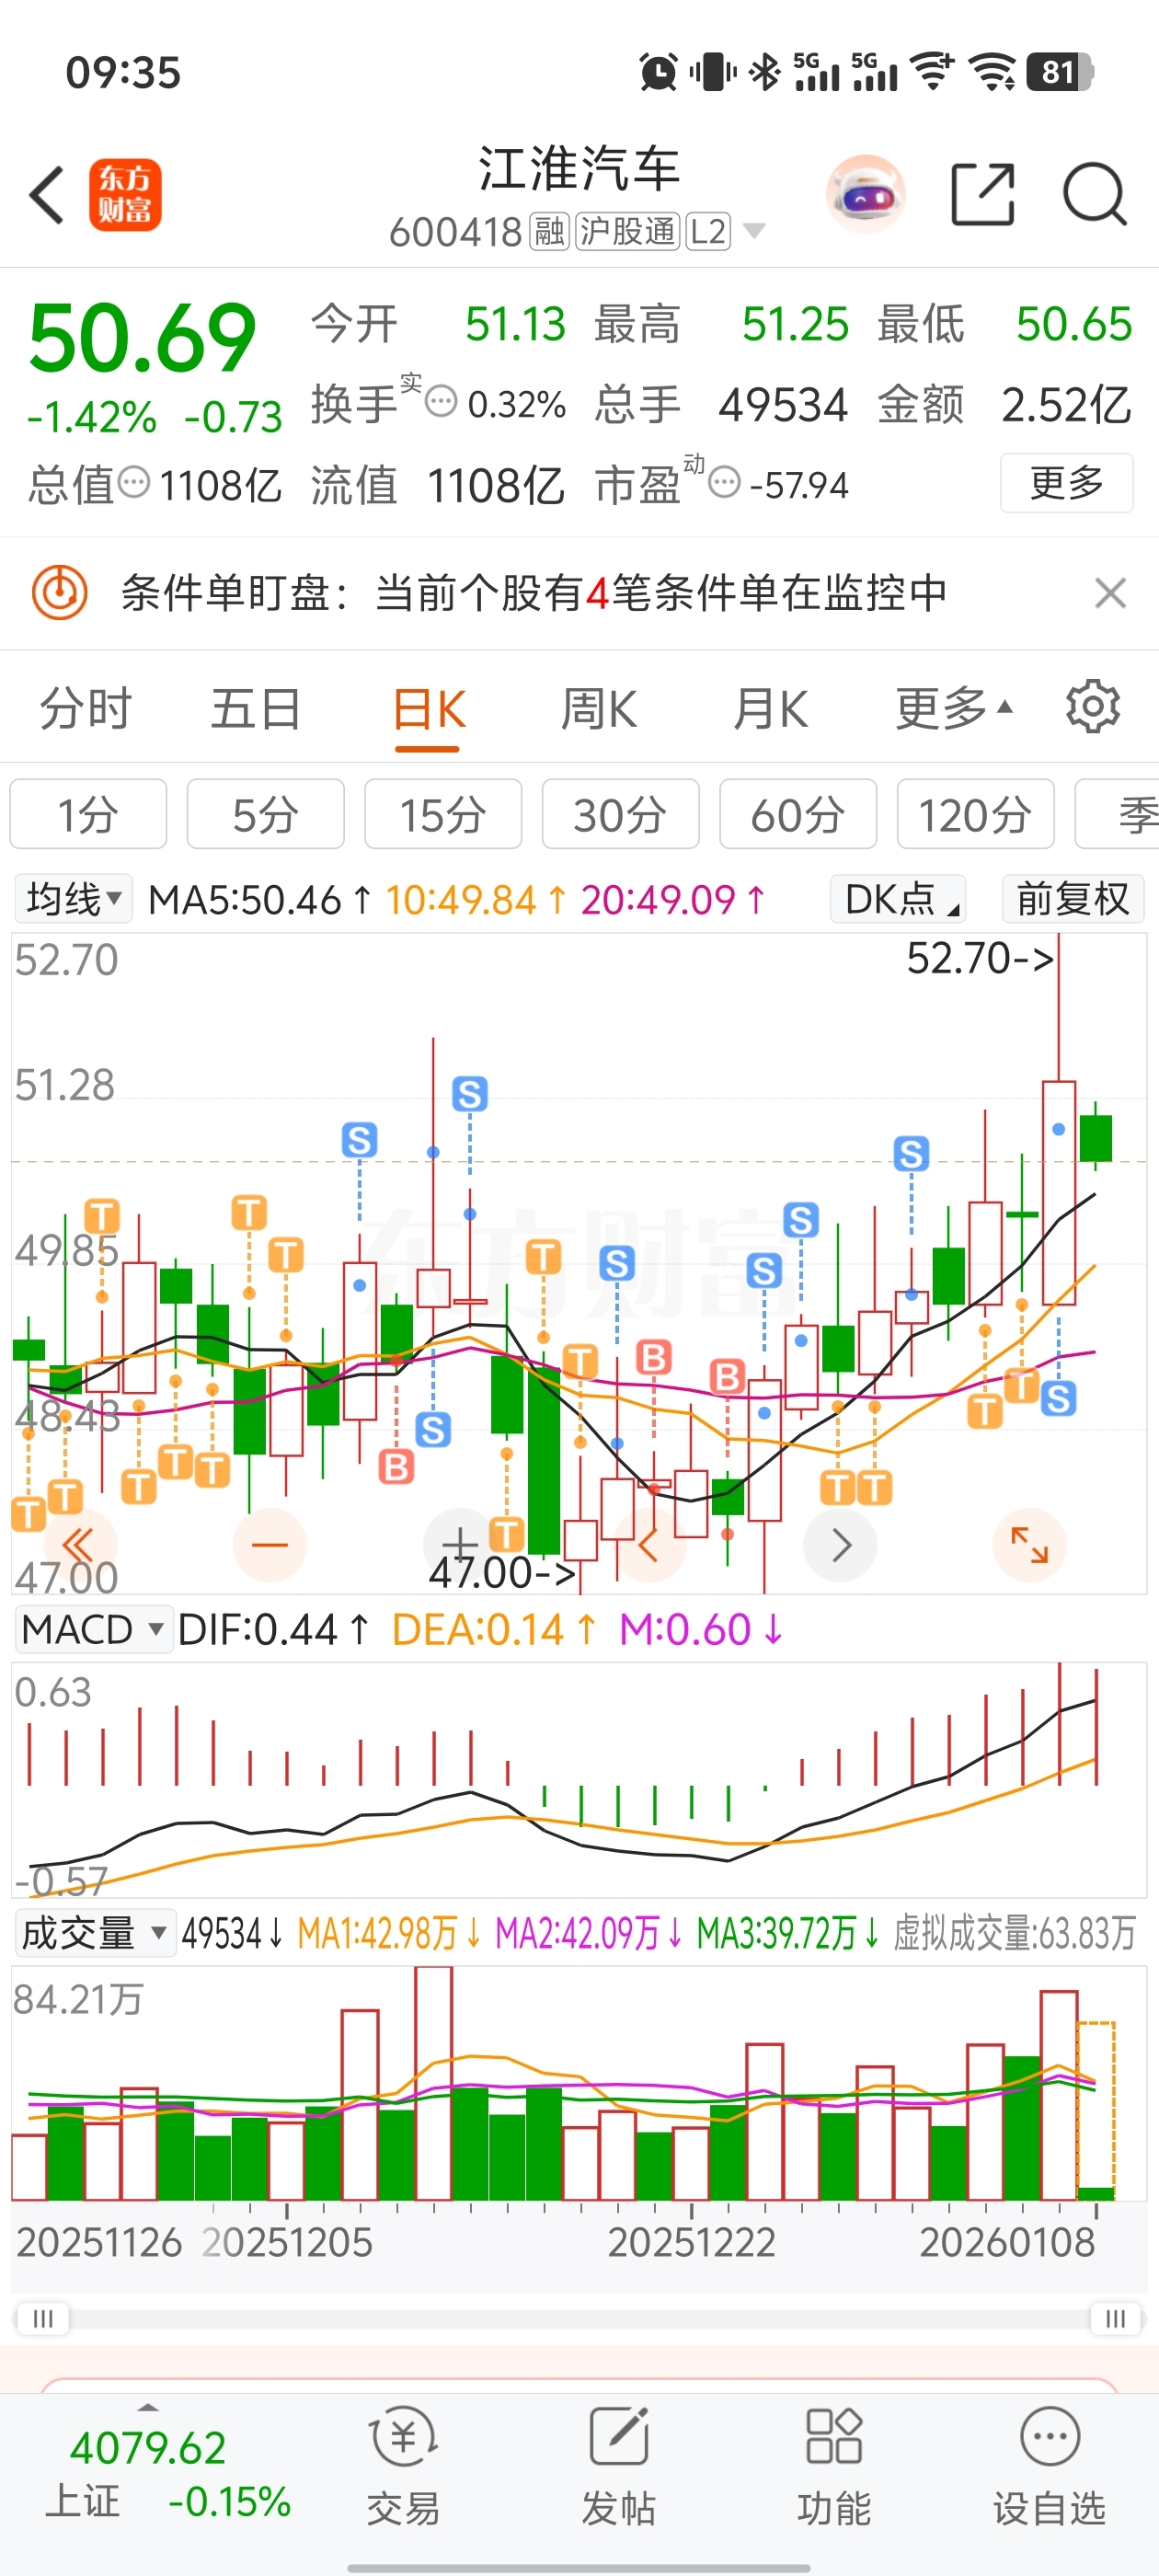Tap the 换手 info circle icon
Viewport: 1159px width, 2576px height.
[441, 402]
